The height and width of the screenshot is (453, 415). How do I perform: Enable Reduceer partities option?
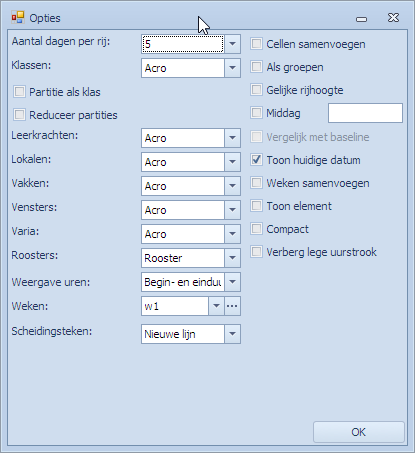click(x=19, y=115)
